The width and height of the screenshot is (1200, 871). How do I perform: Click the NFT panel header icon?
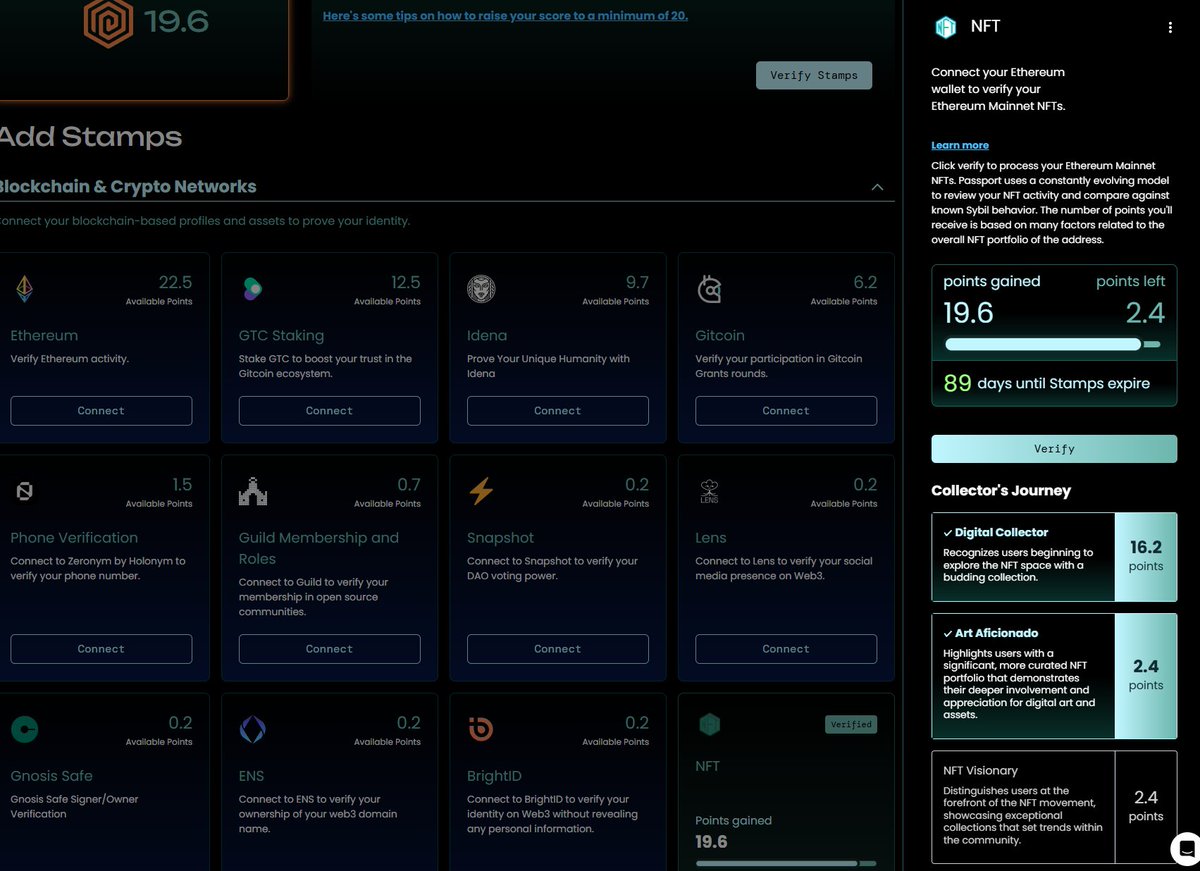pos(945,27)
